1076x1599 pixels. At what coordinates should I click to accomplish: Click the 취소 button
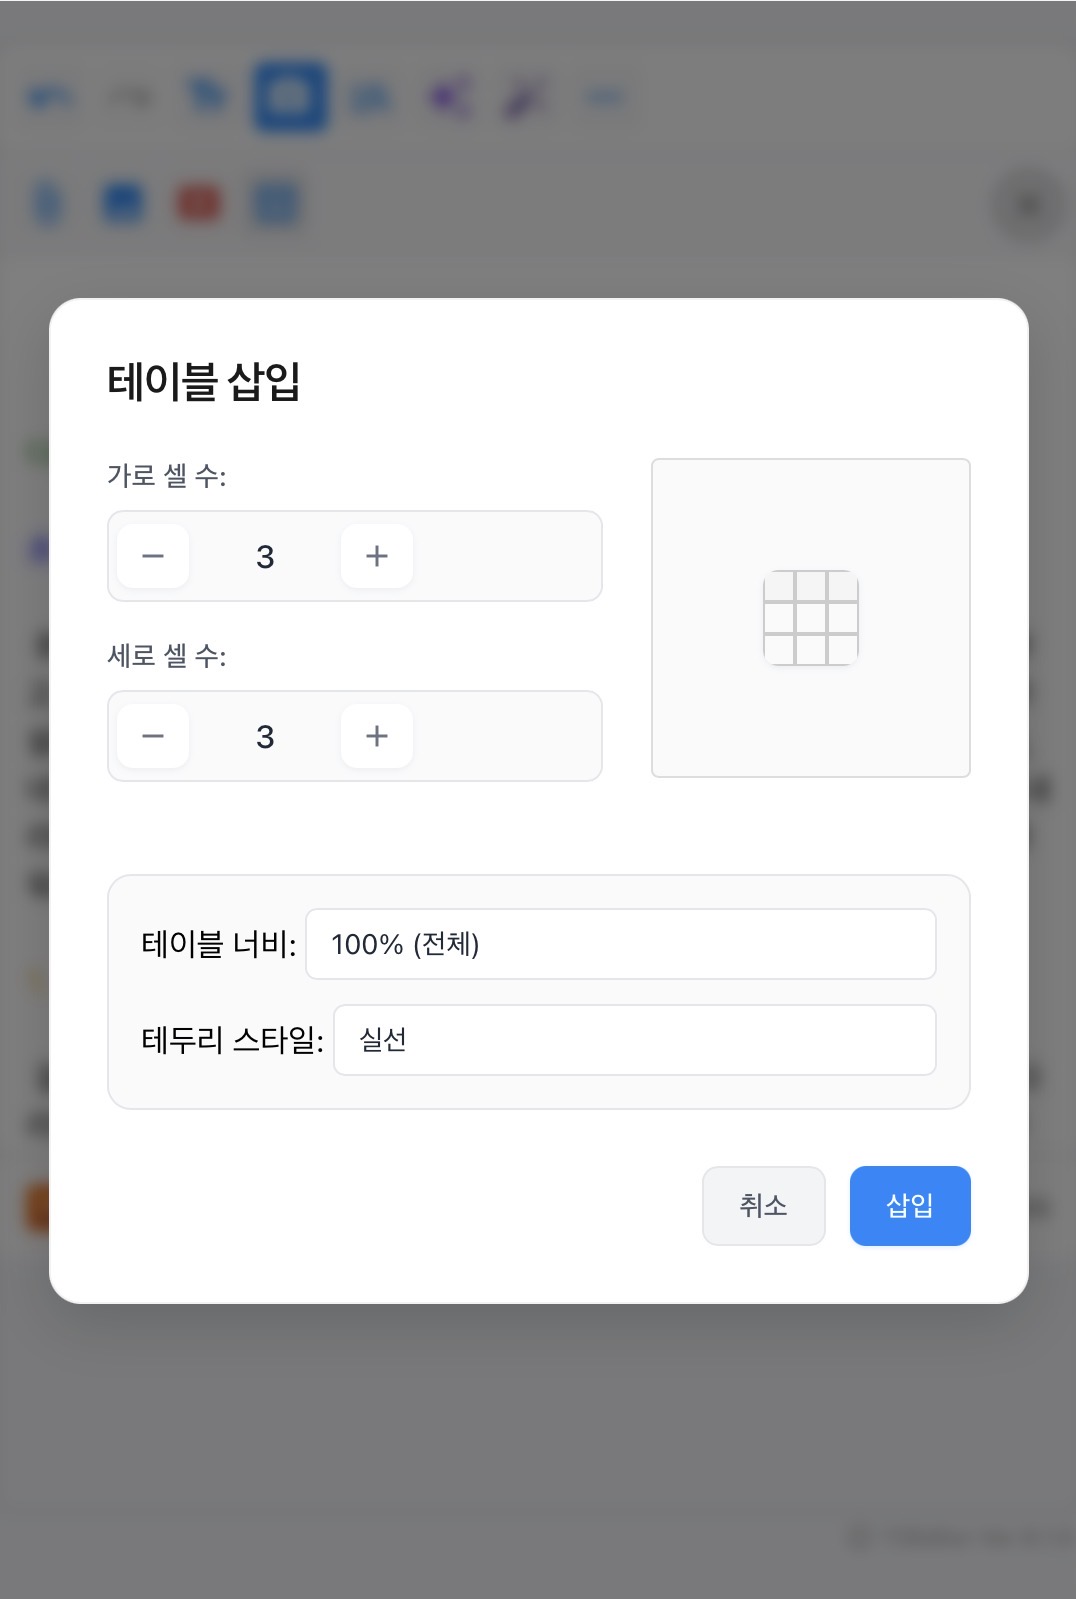[x=763, y=1206]
